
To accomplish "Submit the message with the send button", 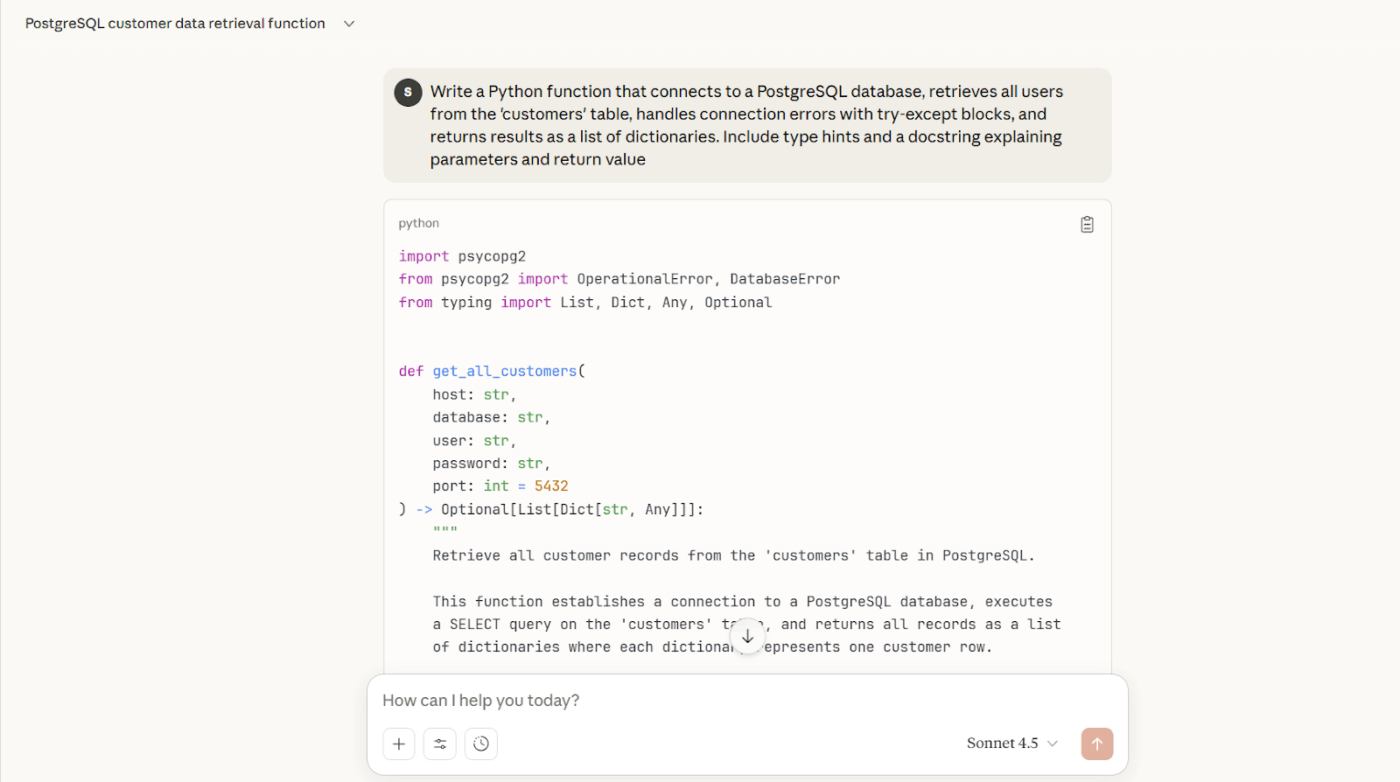I will point(1097,743).
